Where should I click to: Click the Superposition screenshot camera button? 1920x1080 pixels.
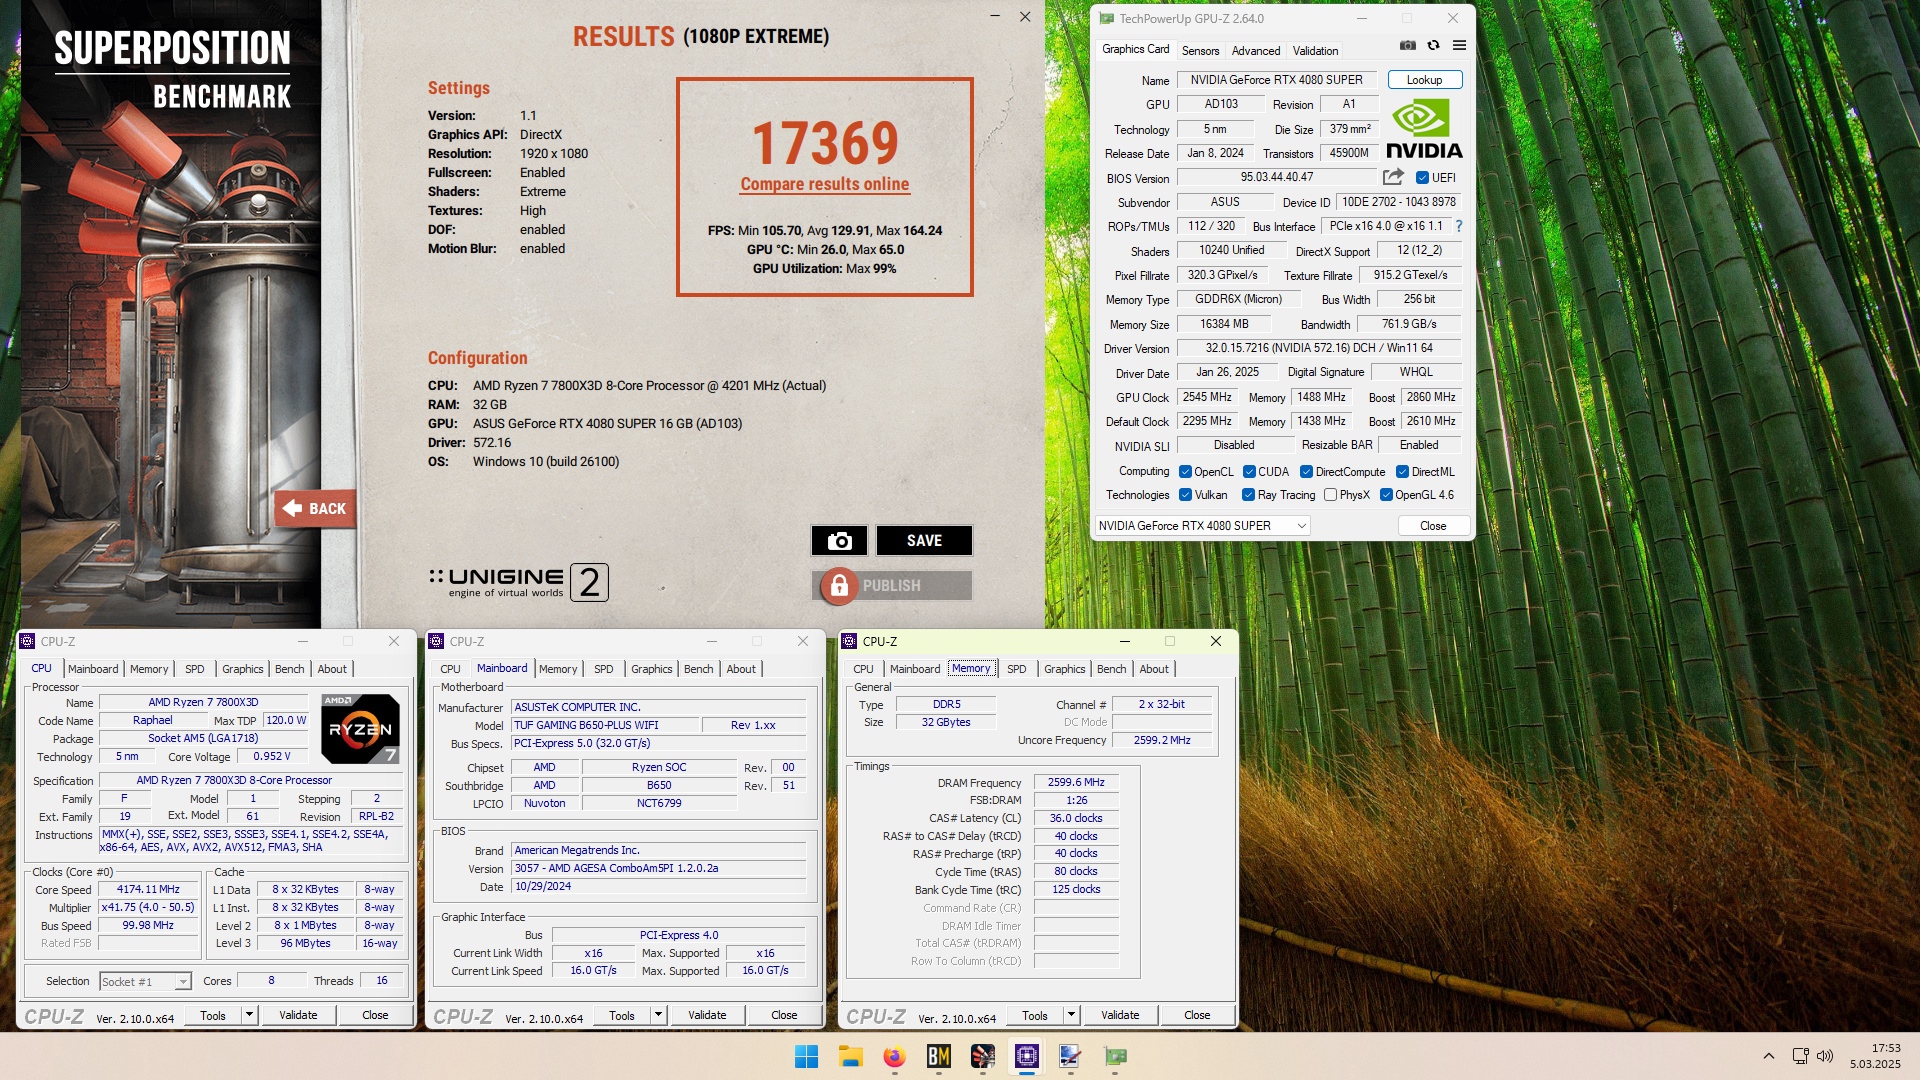point(840,540)
